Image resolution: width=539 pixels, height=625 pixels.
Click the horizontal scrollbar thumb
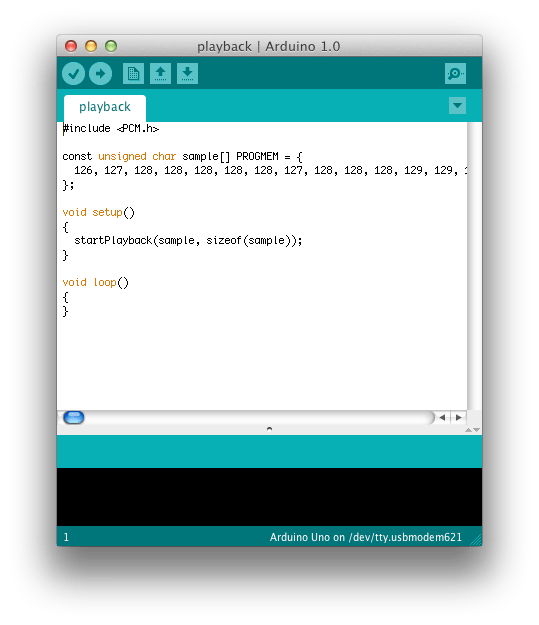[x=74, y=418]
